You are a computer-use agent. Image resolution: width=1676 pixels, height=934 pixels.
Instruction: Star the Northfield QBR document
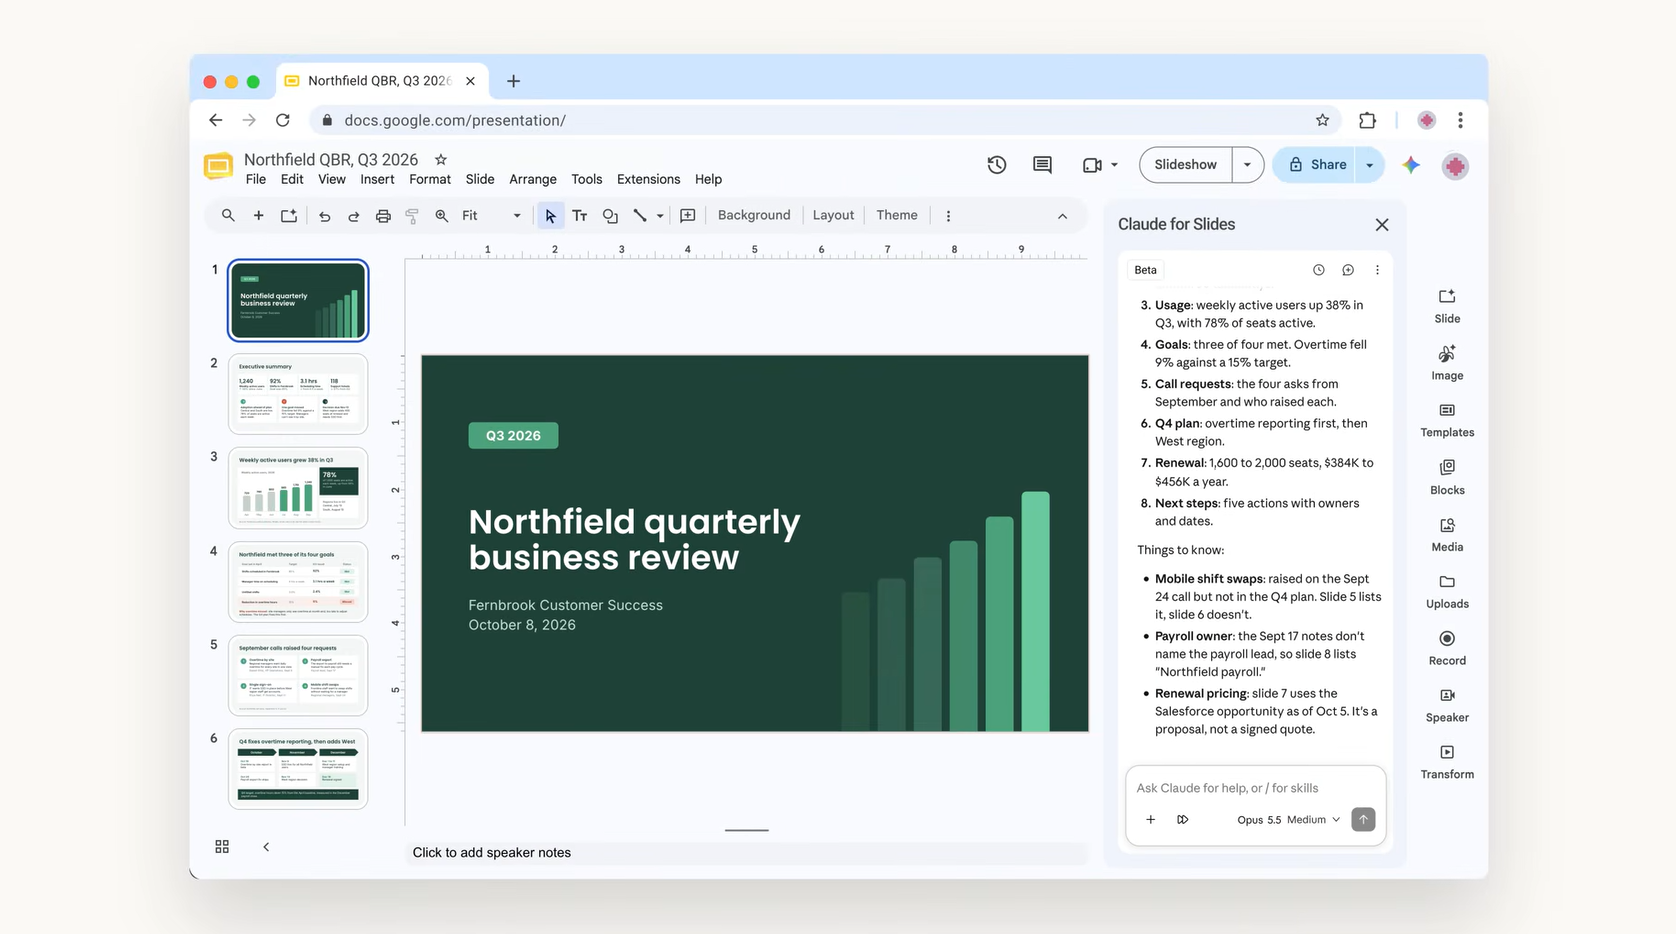441,159
